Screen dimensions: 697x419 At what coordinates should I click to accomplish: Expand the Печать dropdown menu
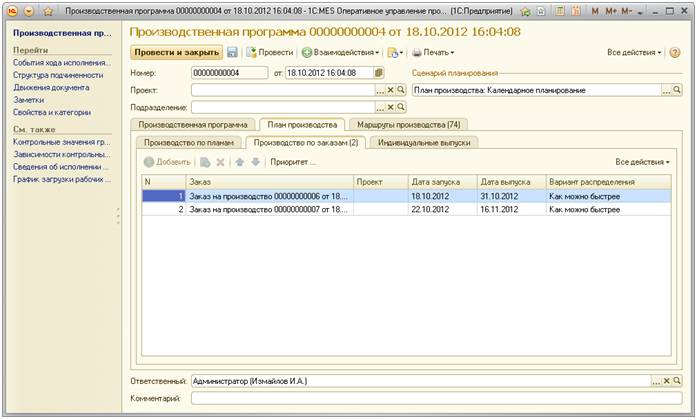click(432, 52)
